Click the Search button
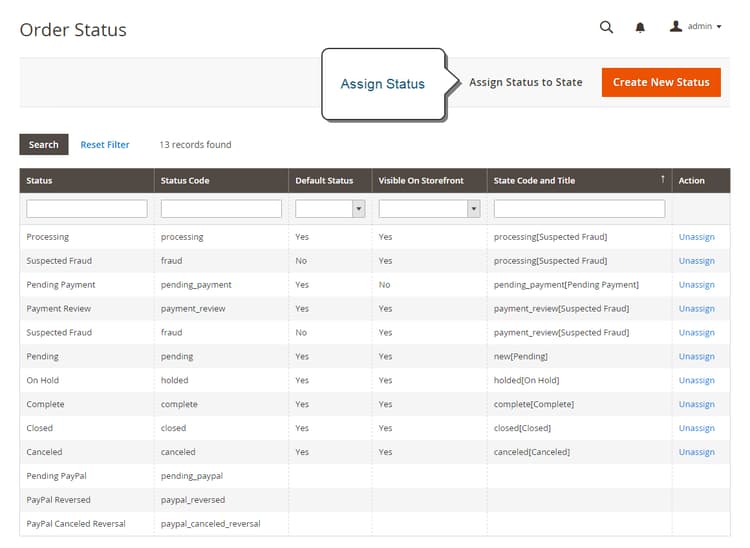The width and height of the screenshot is (750, 548). pos(44,144)
